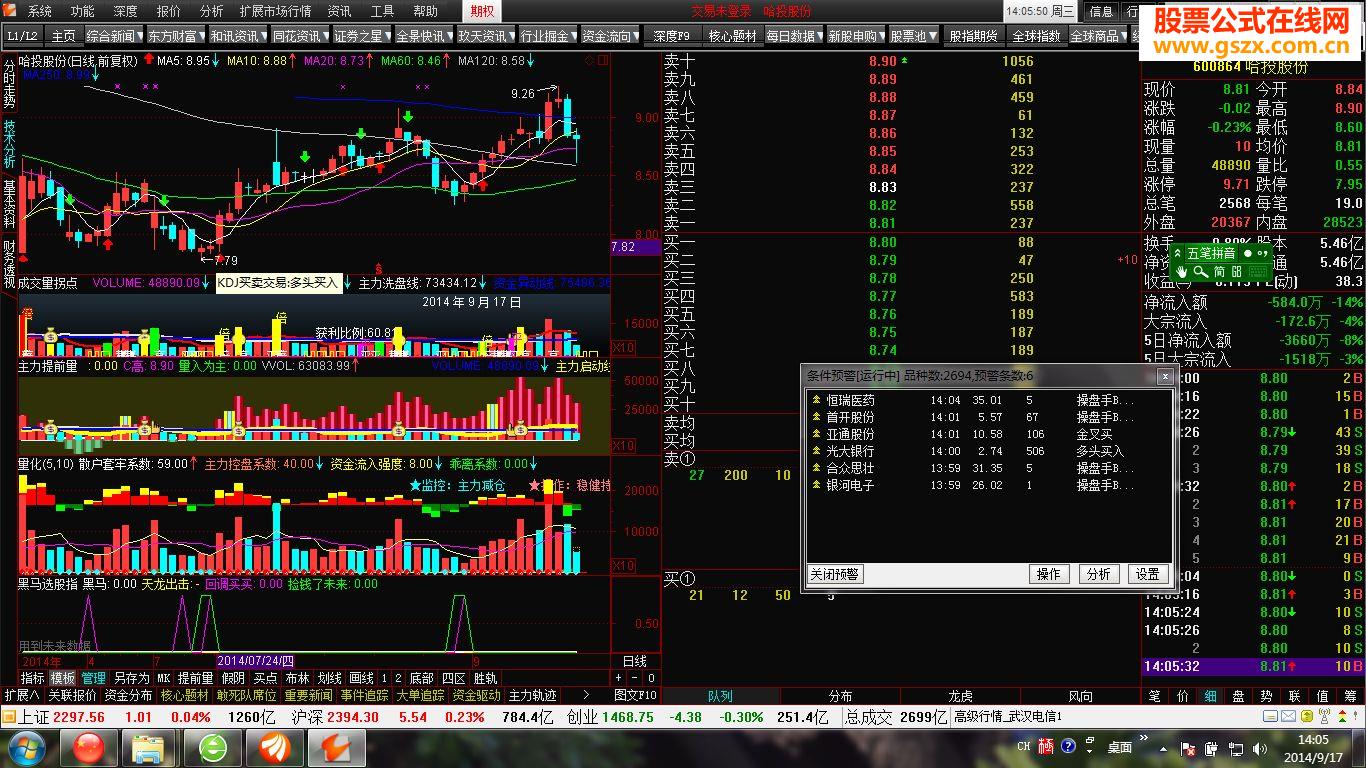Open File Explorer from the taskbar
1366x768 pixels.
(150, 748)
